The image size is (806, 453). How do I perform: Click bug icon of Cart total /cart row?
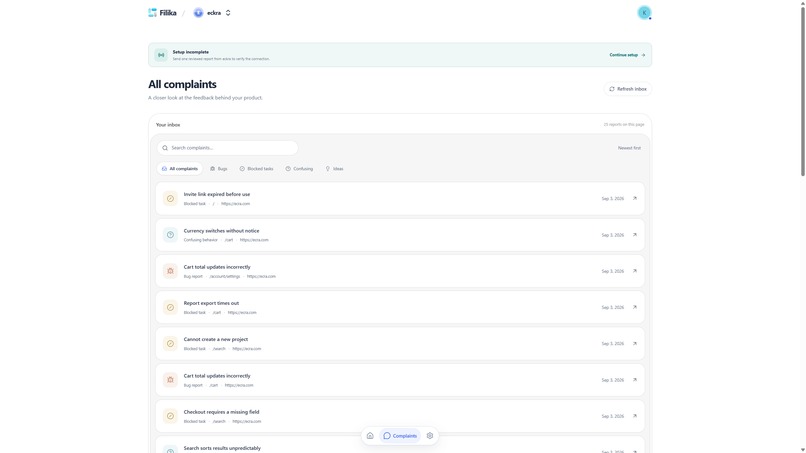pyautogui.click(x=170, y=380)
